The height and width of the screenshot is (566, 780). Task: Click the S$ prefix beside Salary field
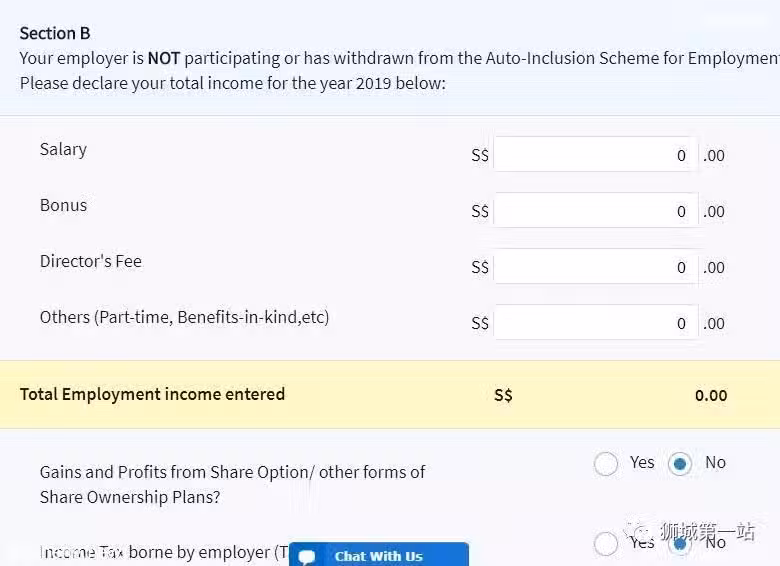pos(480,155)
